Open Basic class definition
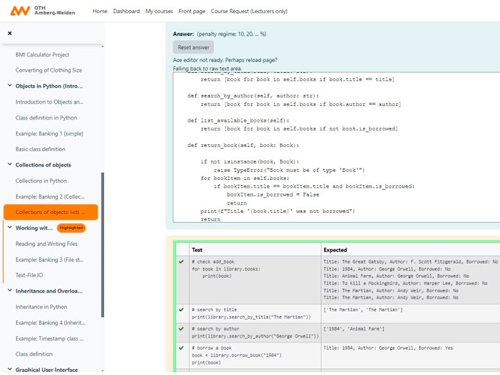The width and height of the screenshot is (500, 375). pyautogui.click(x=40, y=149)
